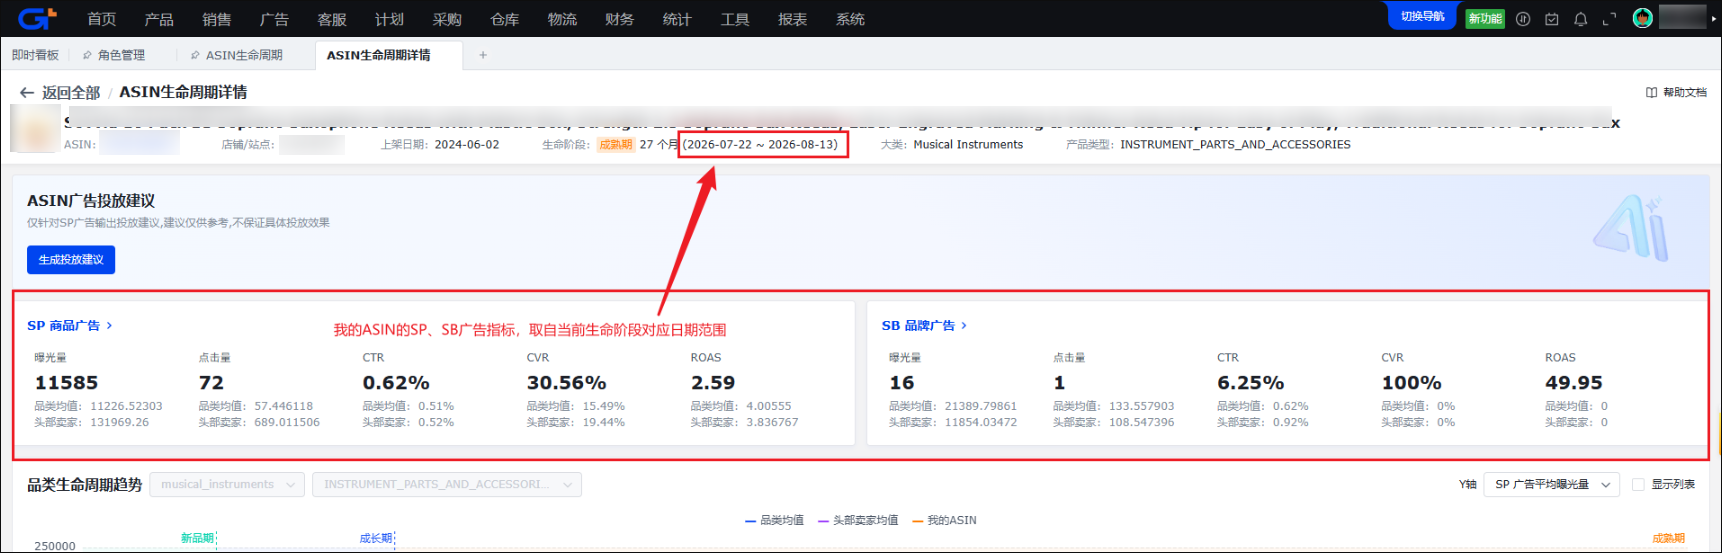Click SB ROAS value 49.95

tap(1574, 383)
